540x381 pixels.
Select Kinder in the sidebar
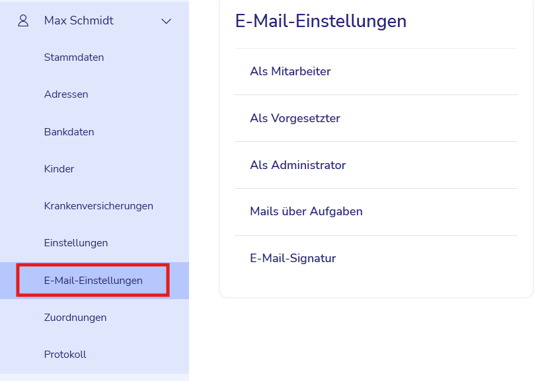(x=59, y=169)
